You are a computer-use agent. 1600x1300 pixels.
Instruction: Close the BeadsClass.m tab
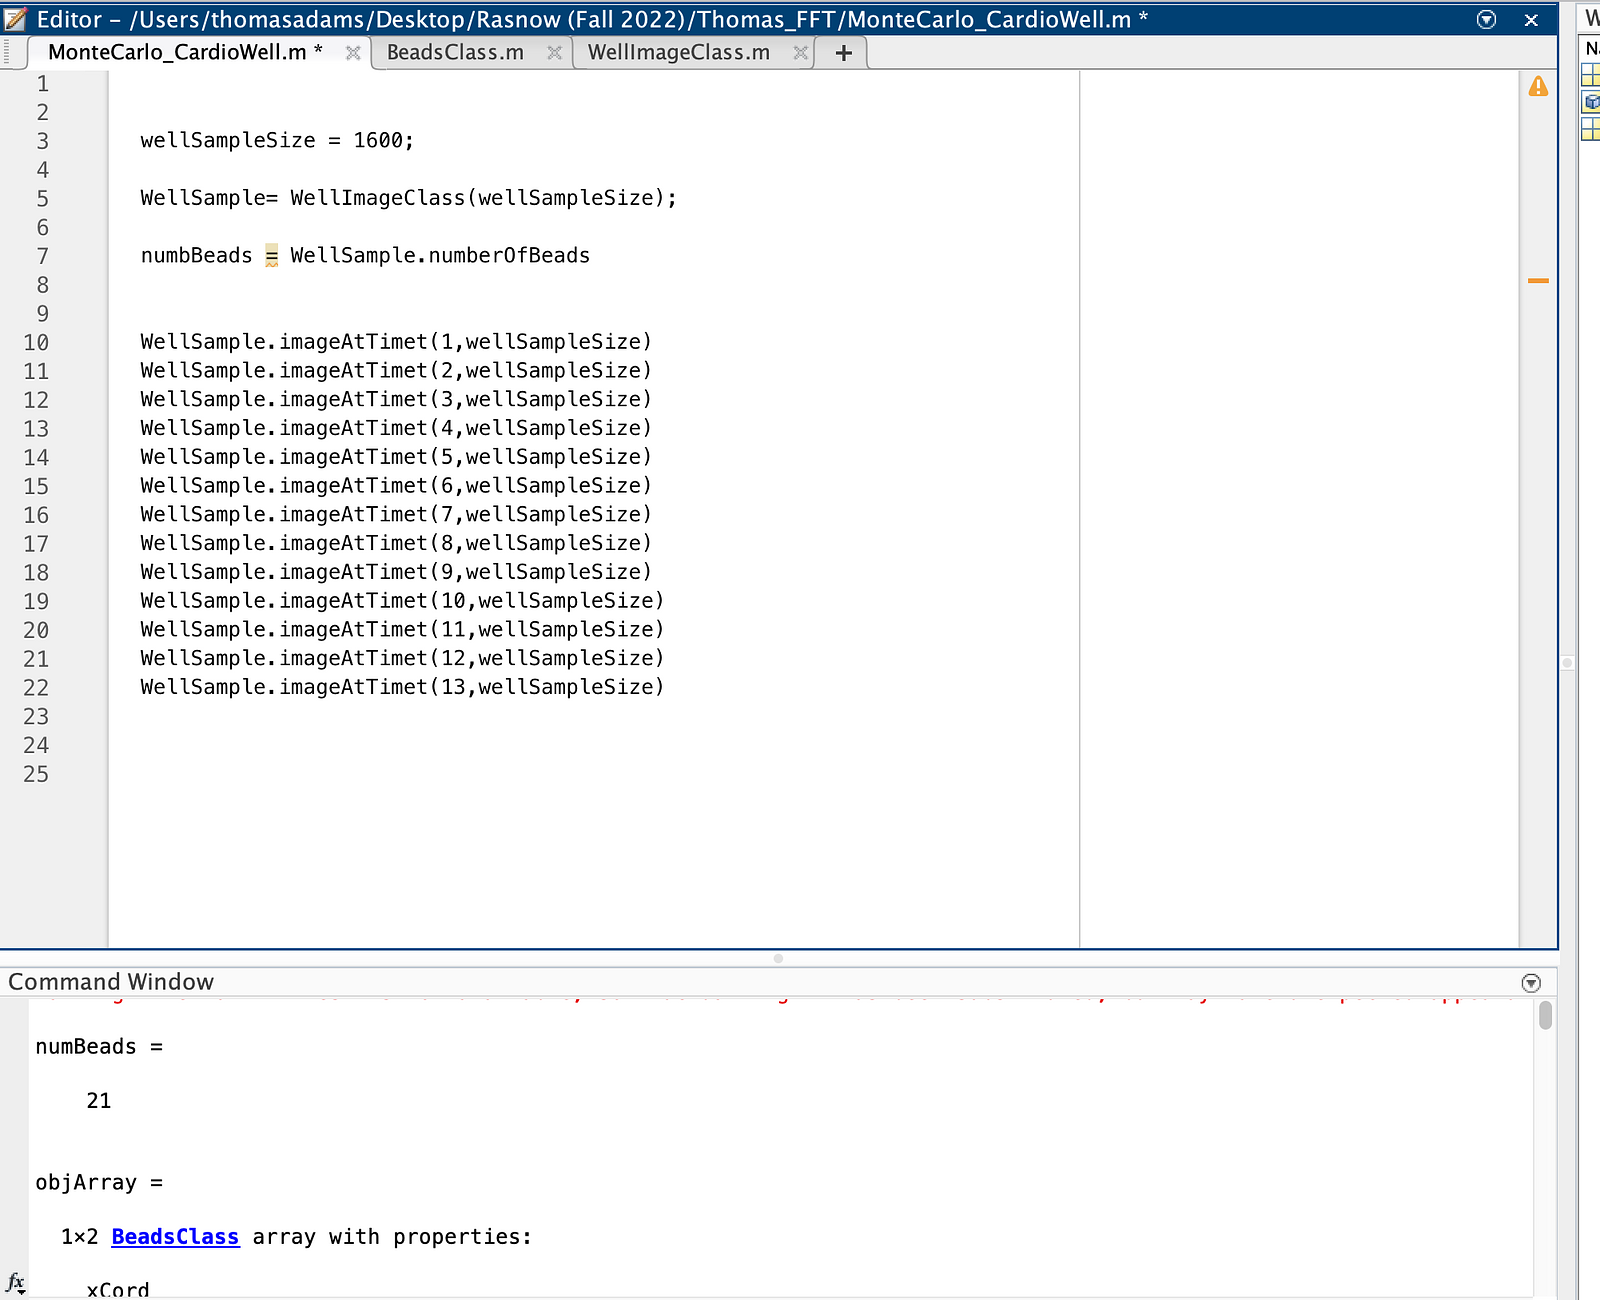click(554, 53)
